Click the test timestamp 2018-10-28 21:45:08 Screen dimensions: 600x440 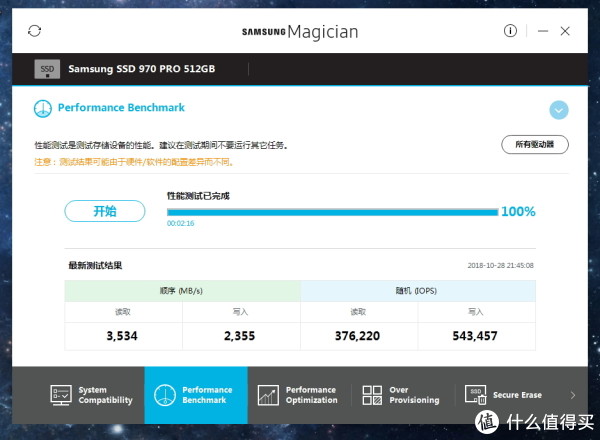tap(501, 266)
